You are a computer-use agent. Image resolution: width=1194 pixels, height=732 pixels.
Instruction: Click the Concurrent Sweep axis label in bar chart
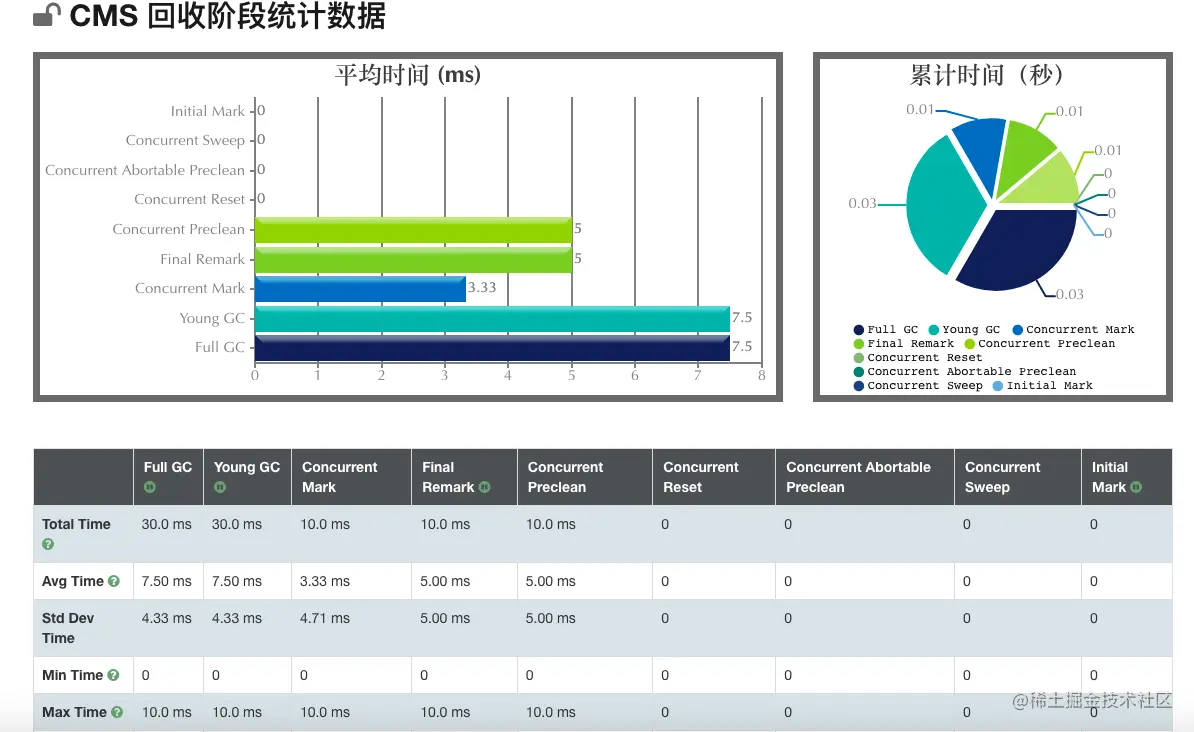(x=185, y=140)
